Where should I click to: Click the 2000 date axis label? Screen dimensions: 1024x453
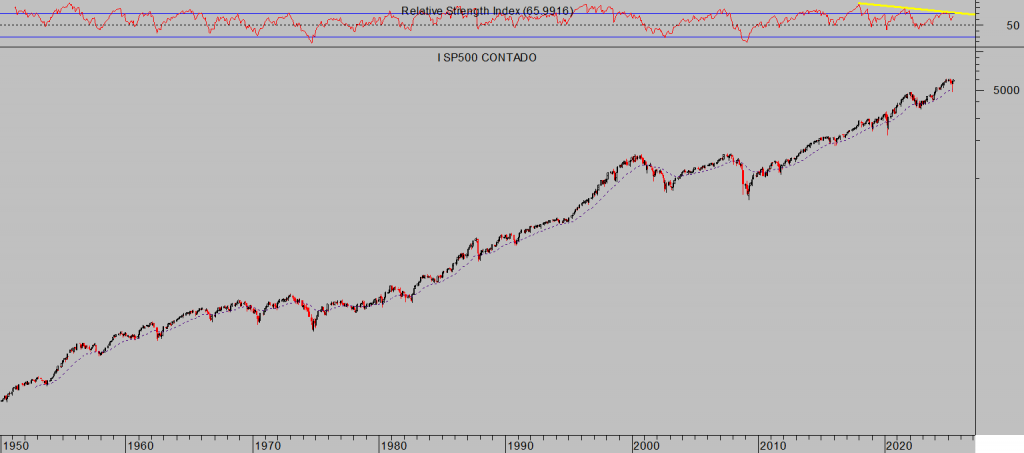(x=647, y=446)
